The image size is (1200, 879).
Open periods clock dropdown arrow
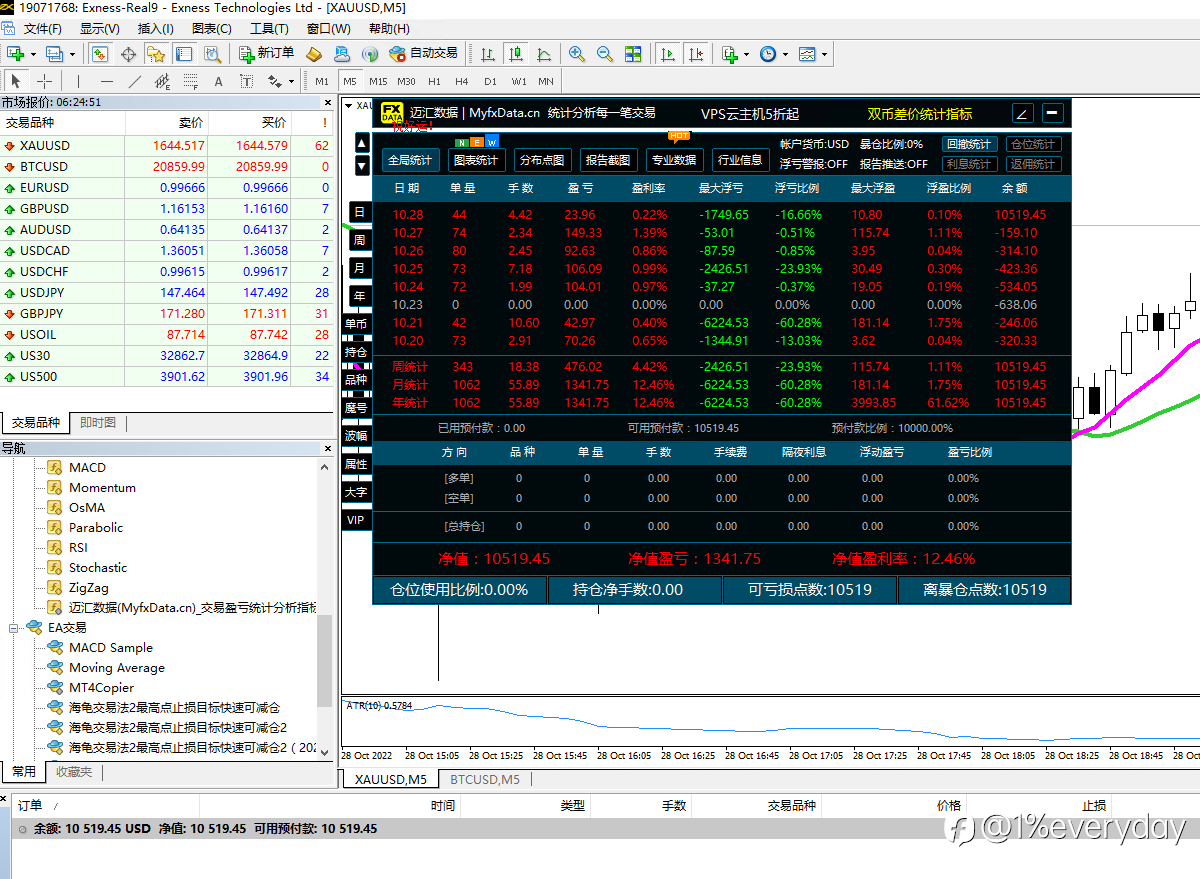(x=785, y=54)
